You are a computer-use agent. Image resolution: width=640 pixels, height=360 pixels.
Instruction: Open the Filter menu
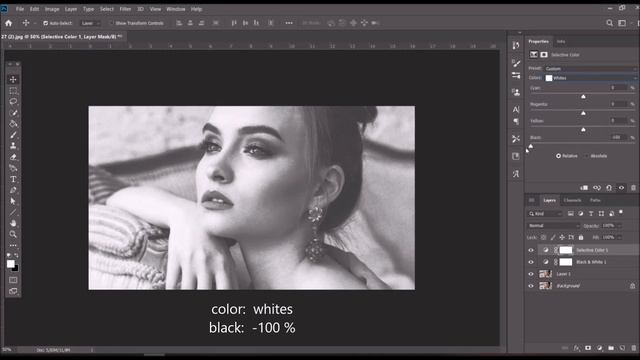(x=125, y=9)
